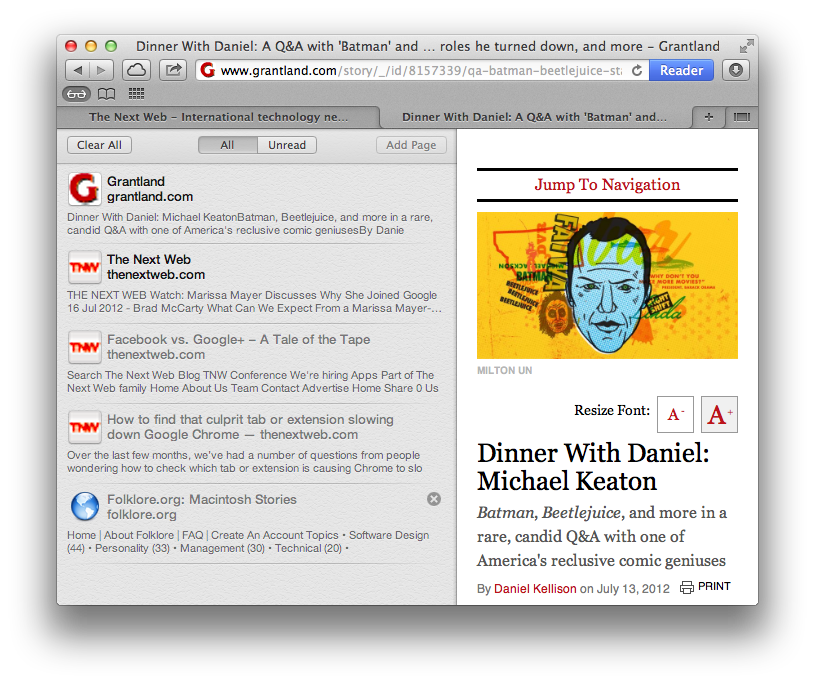
Task: Open Top Sites grid icon
Action: pyautogui.click(x=136, y=94)
